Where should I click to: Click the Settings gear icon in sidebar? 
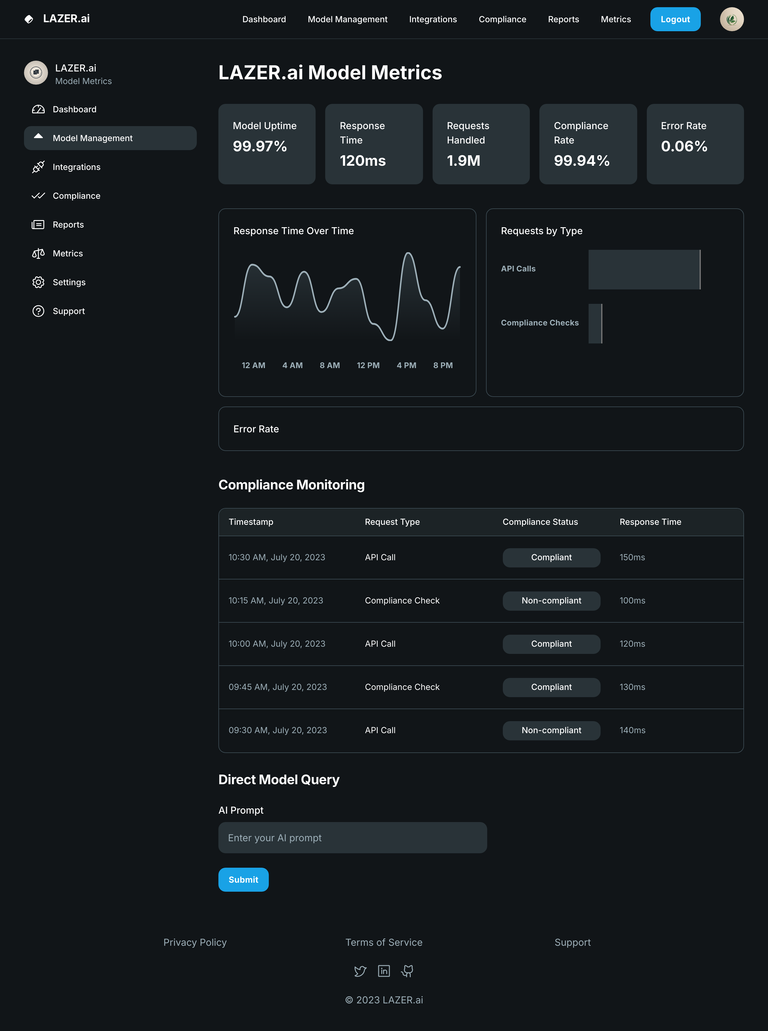tap(38, 282)
